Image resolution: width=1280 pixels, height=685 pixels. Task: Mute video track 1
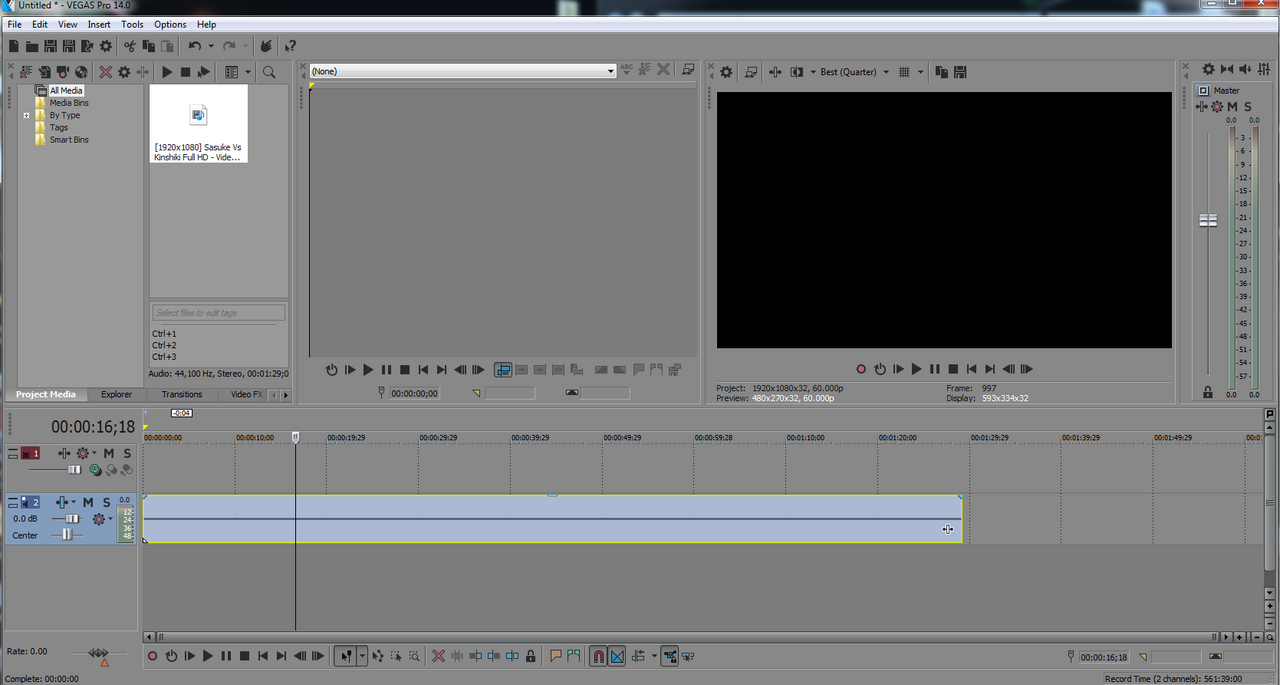(x=109, y=453)
